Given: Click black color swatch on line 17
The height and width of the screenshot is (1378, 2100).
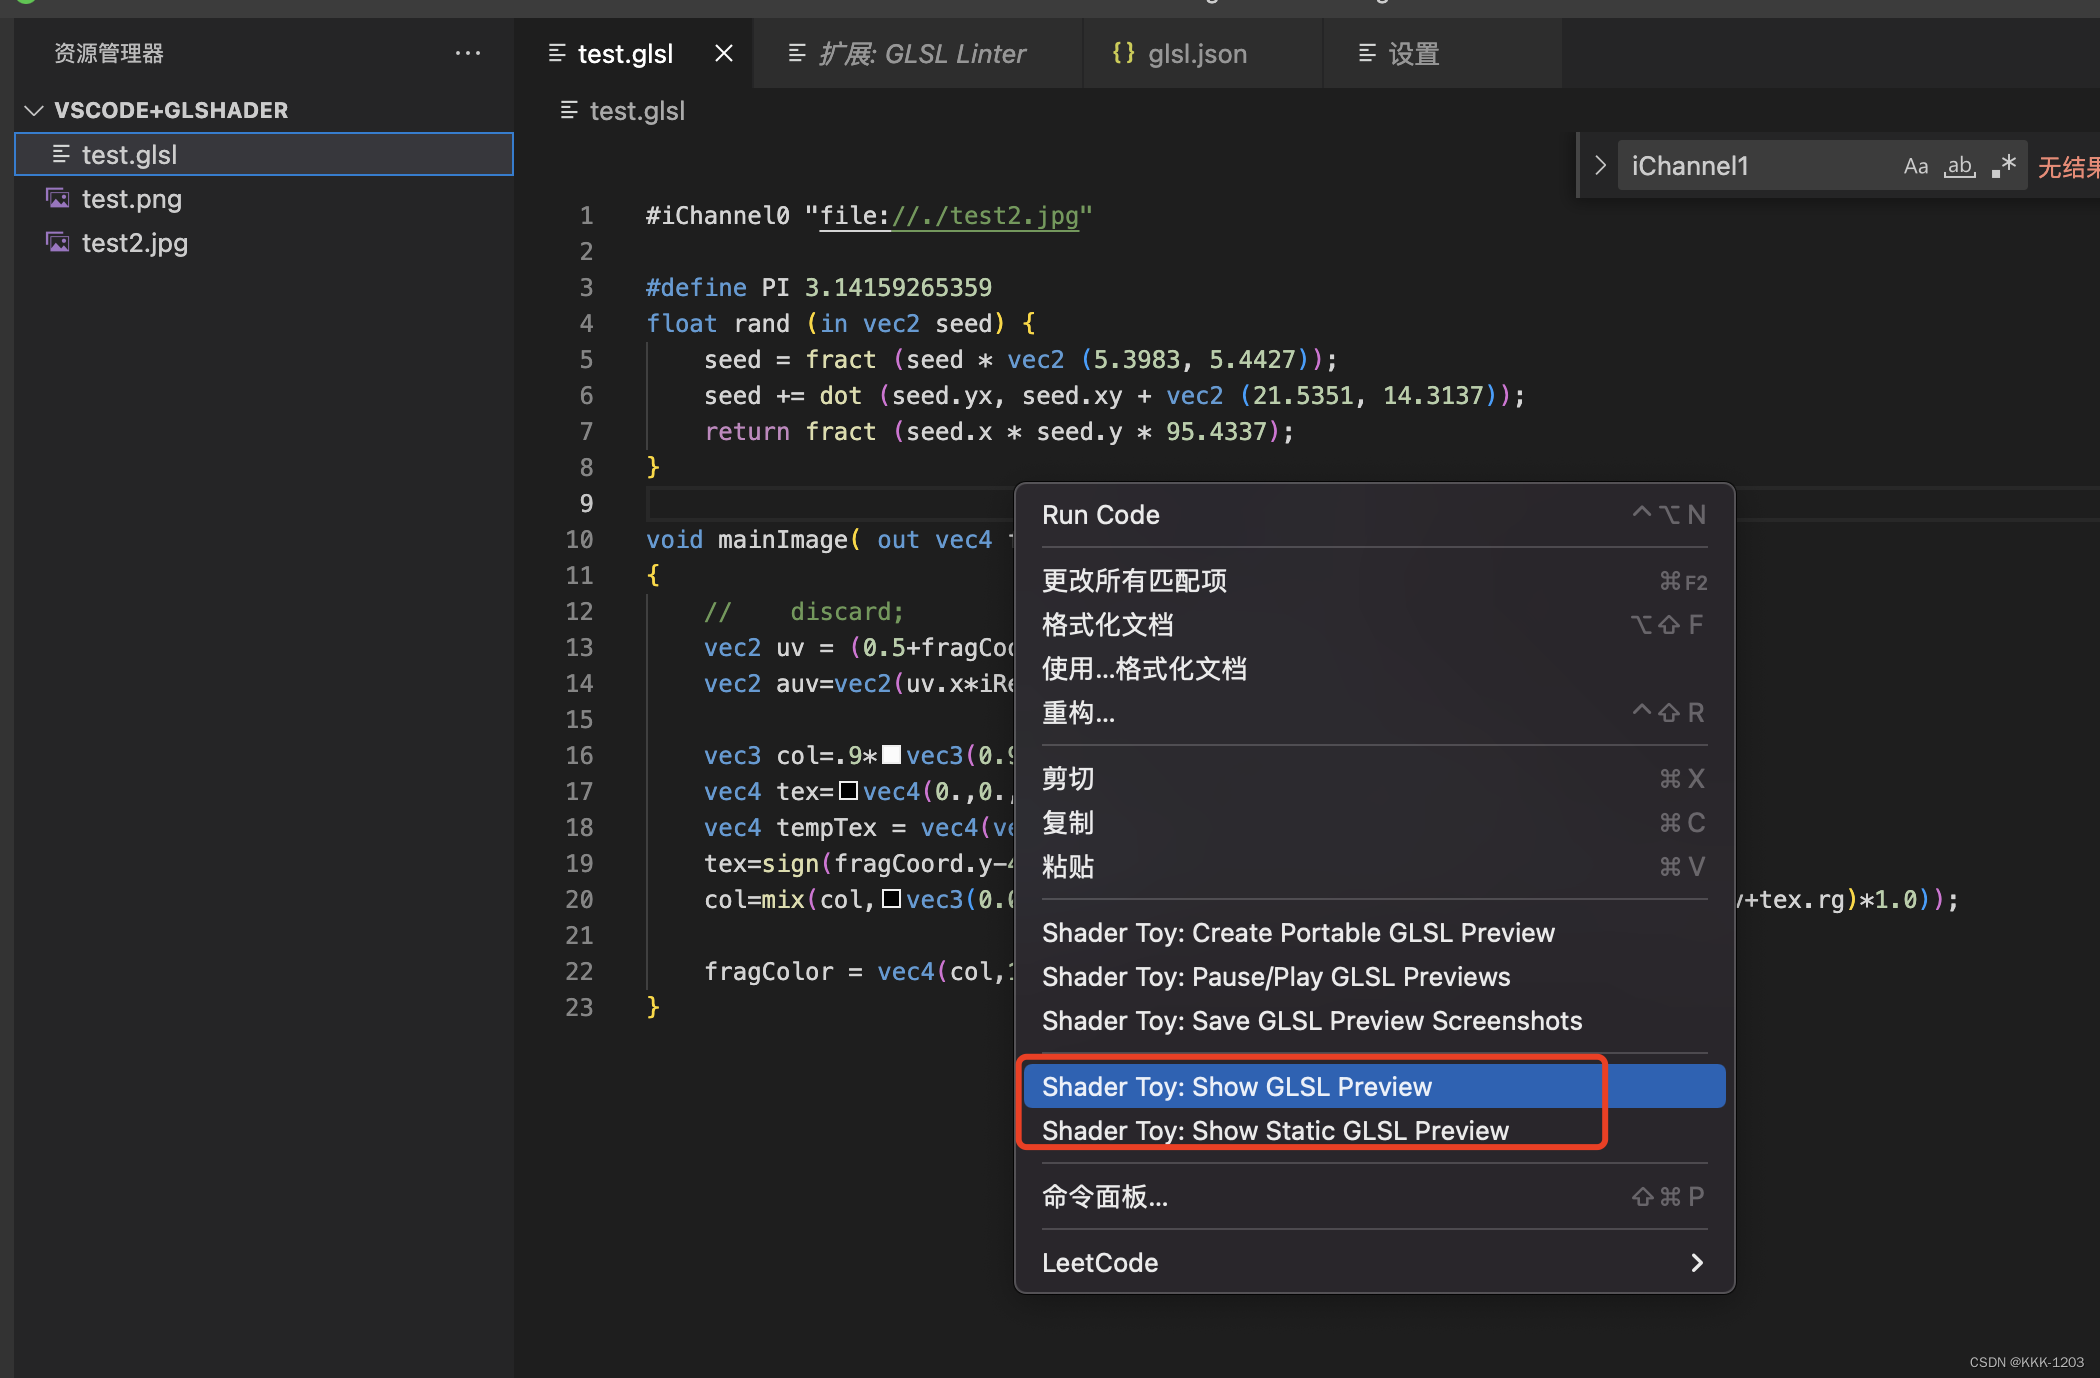Looking at the screenshot, I should [x=848, y=791].
